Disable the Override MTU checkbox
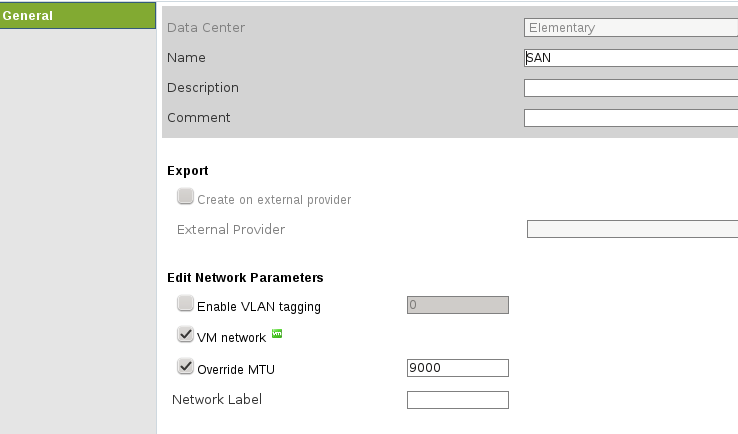This screenshot has width=738, height=434. pos(185,367)
